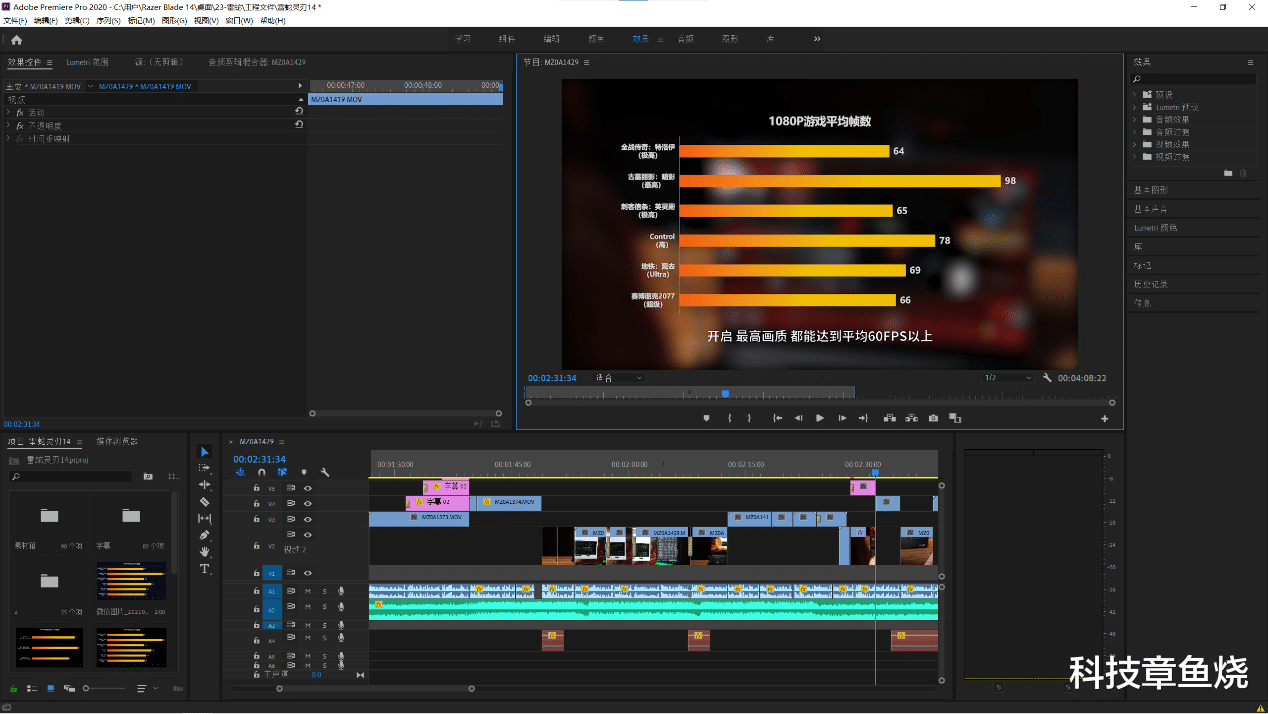Click the Home icon
This screenshot has width=1268, height=714.
tap(16, 40)
